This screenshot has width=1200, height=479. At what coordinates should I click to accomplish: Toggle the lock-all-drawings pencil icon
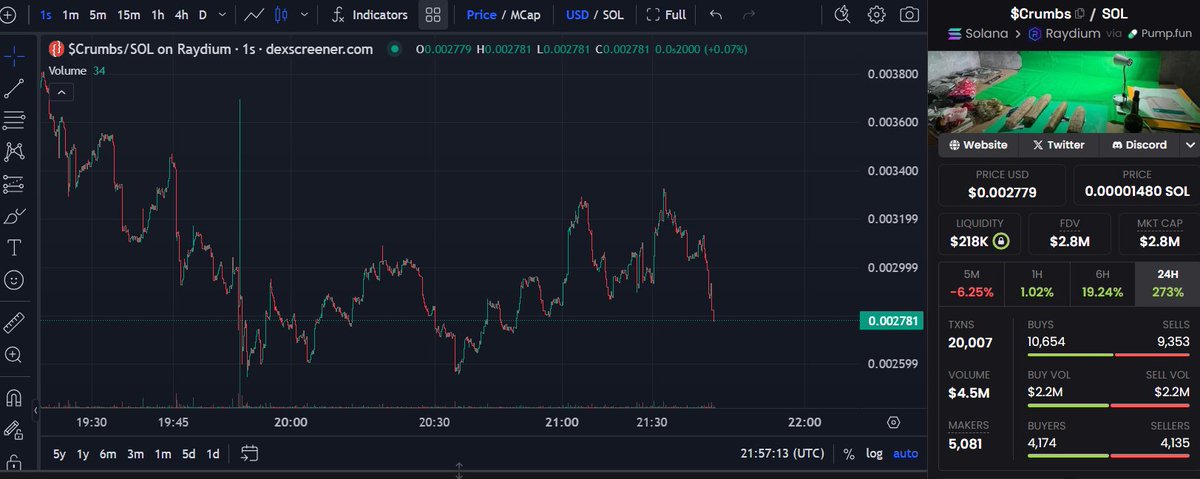tap(14, 431)
